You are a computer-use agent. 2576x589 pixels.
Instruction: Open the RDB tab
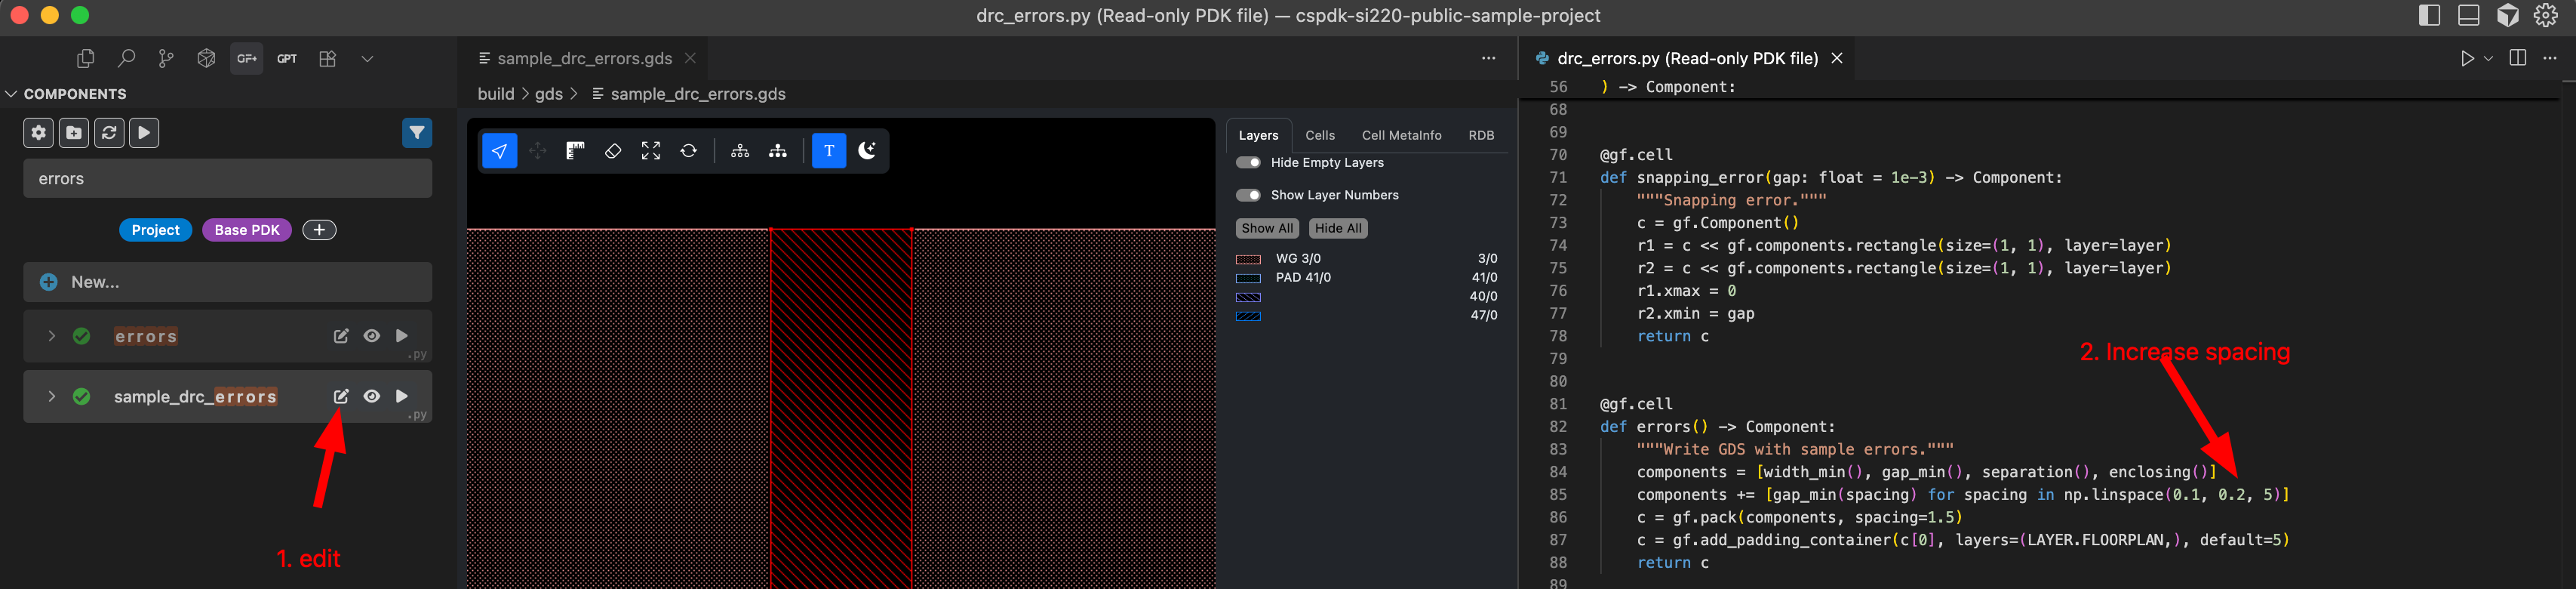point(1481,135)
